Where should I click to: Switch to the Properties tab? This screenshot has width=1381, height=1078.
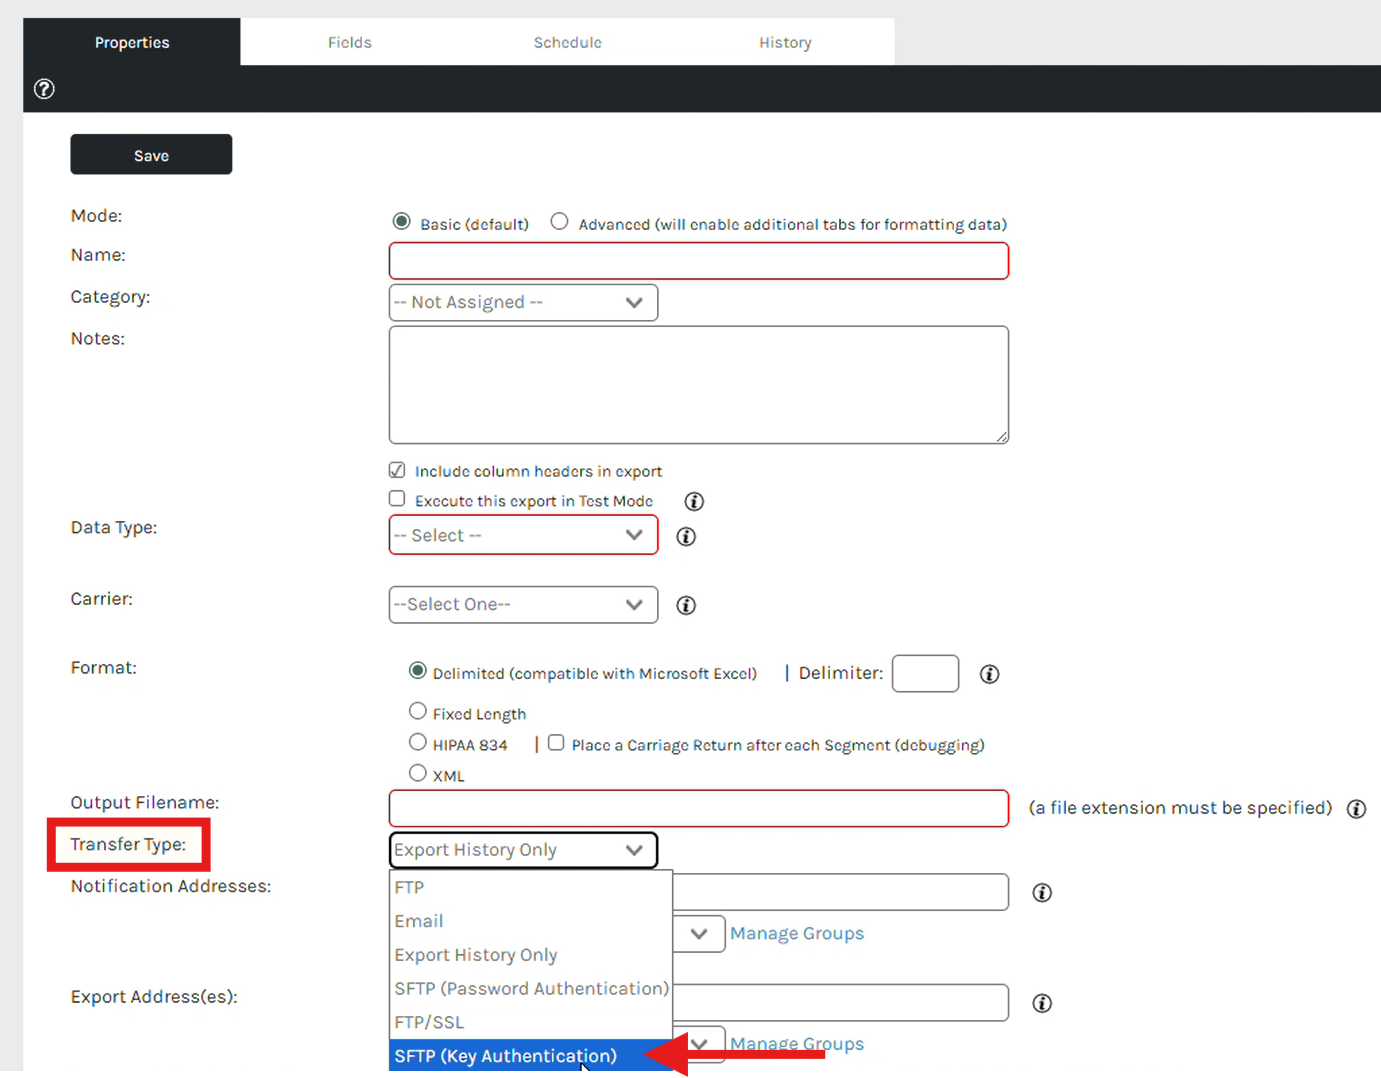click(x=132, y=42)
